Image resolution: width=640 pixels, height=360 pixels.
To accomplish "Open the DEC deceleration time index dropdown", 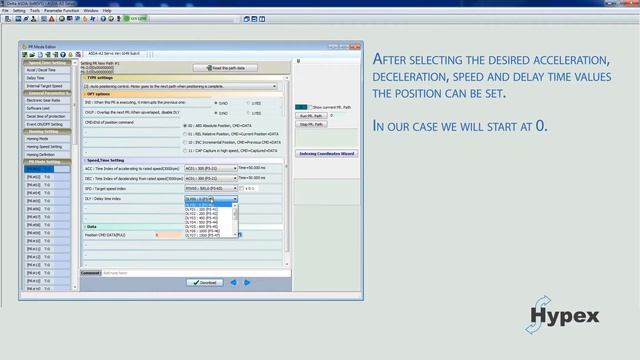I will [x=211, y=178].
